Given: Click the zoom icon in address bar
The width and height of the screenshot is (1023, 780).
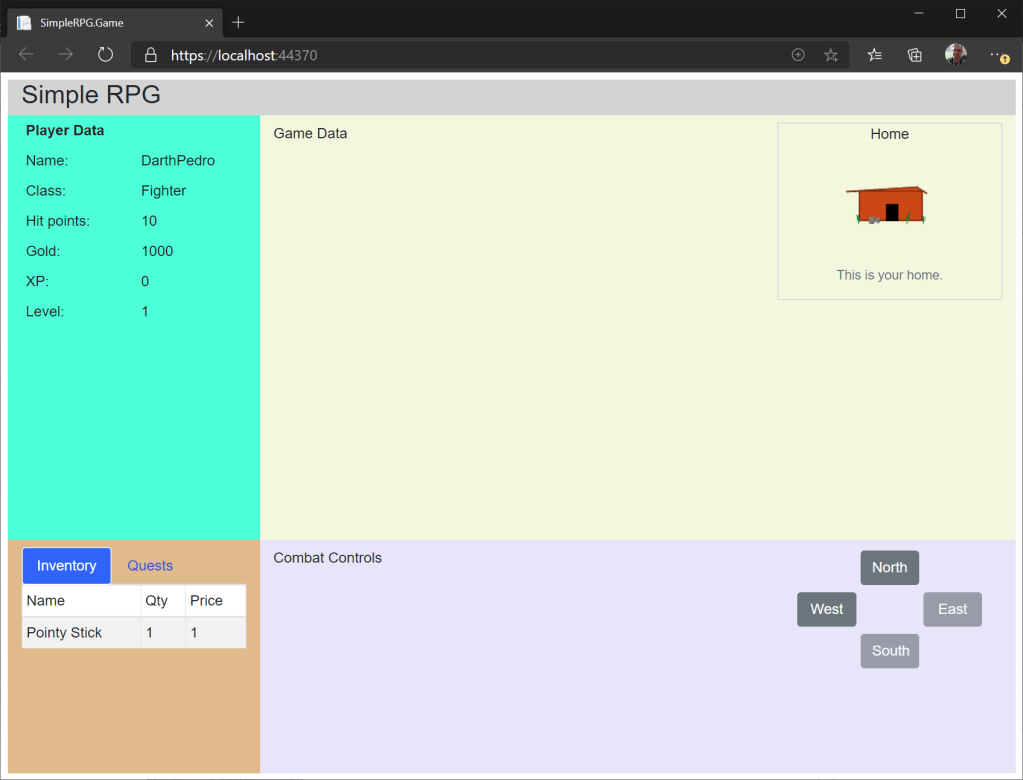Looking at the screenshot, I should pos(798,55).
